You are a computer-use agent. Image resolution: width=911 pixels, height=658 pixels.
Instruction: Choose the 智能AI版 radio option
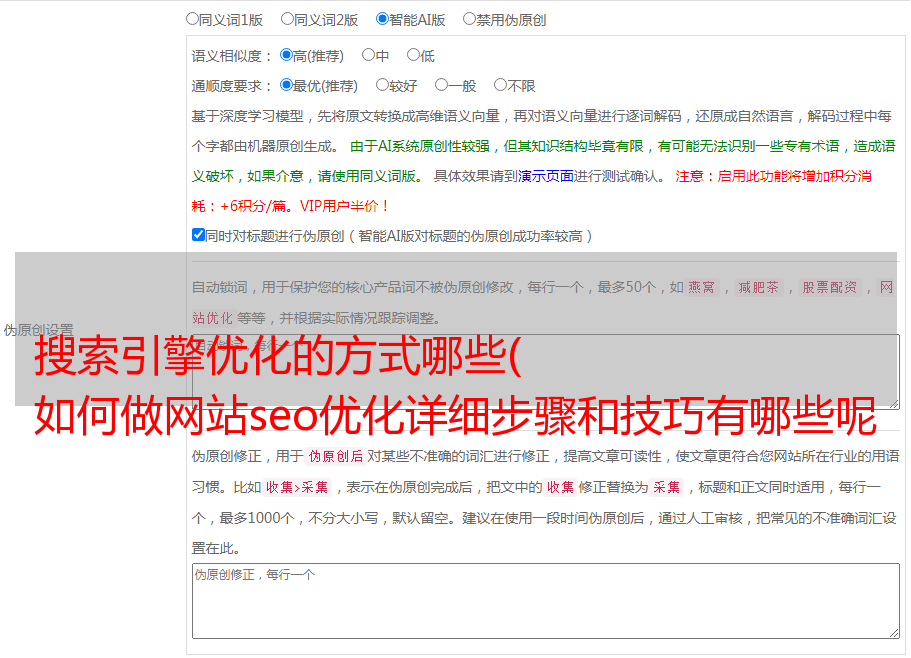click(x=382, y=19)
